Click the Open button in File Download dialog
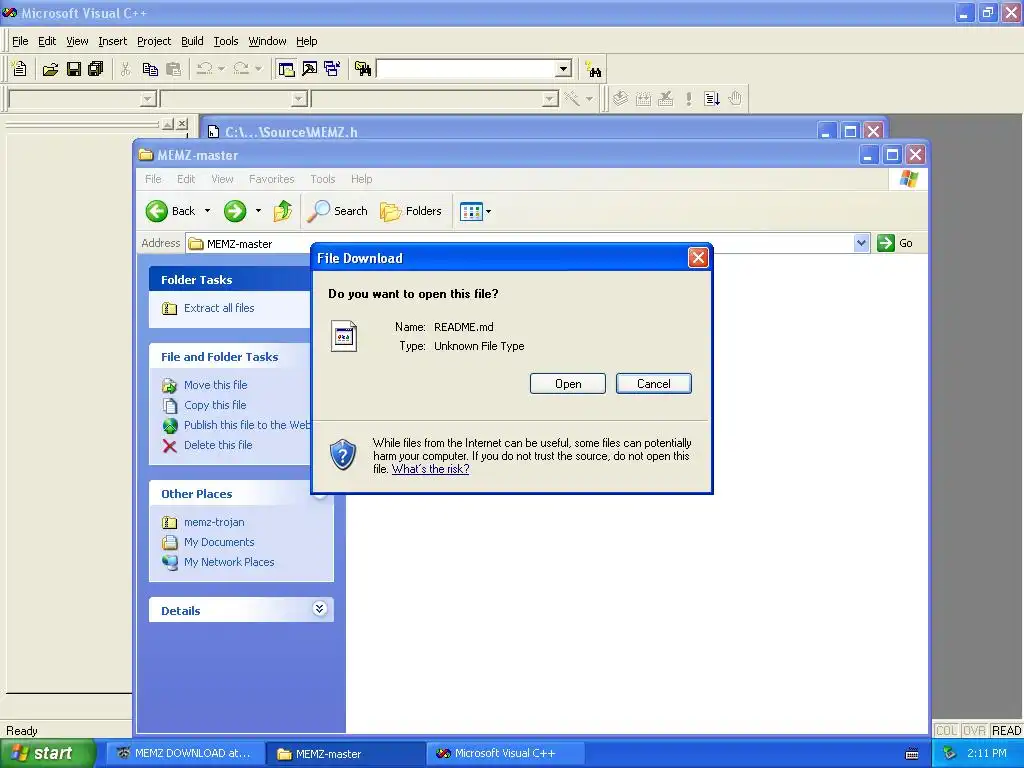The image size is (1024, 768). point(568,384)
